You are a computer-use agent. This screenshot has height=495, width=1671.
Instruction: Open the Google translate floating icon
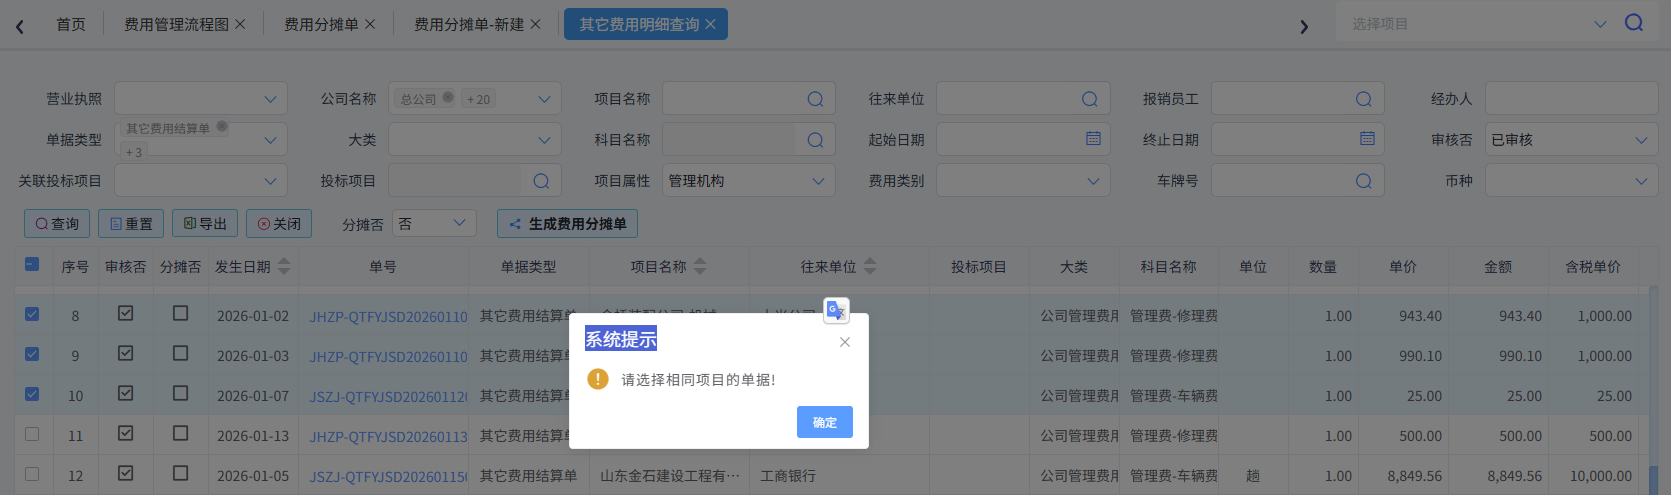(x=836, y=311)
